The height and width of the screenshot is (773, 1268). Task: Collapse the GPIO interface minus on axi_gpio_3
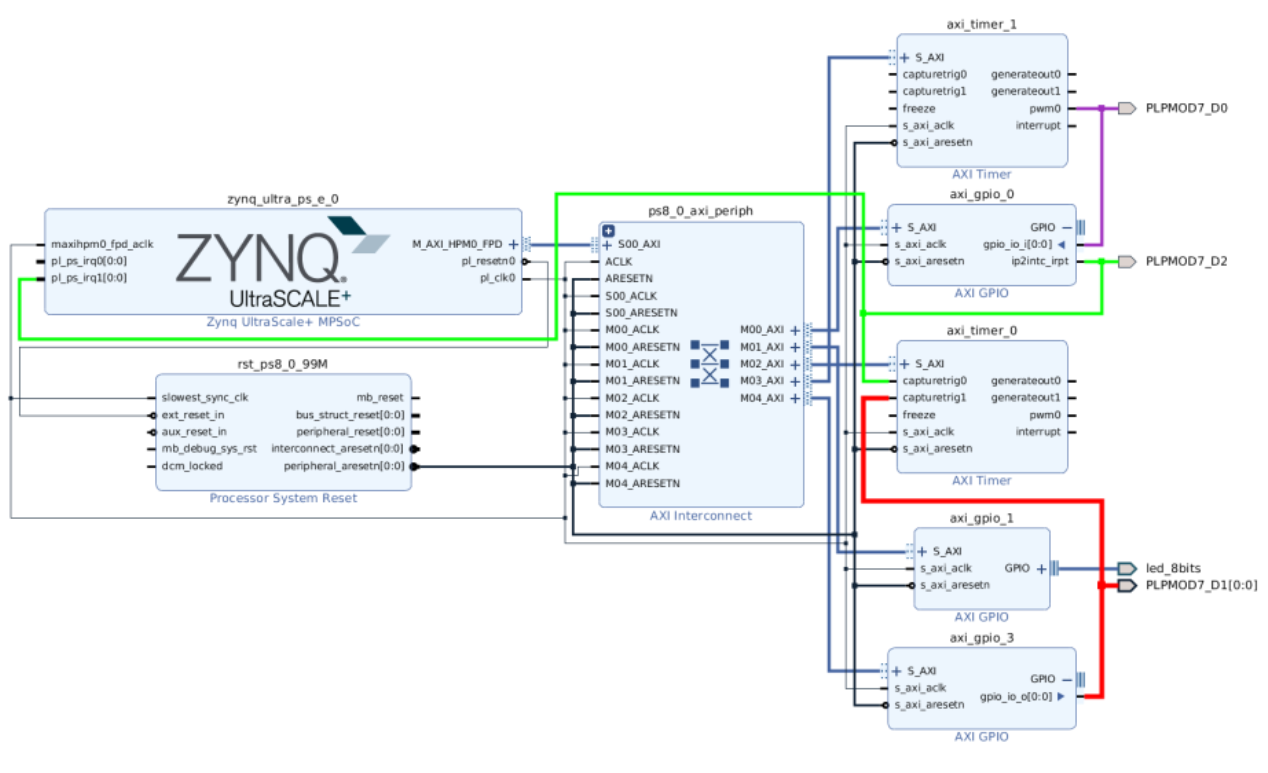[1067, 679]
